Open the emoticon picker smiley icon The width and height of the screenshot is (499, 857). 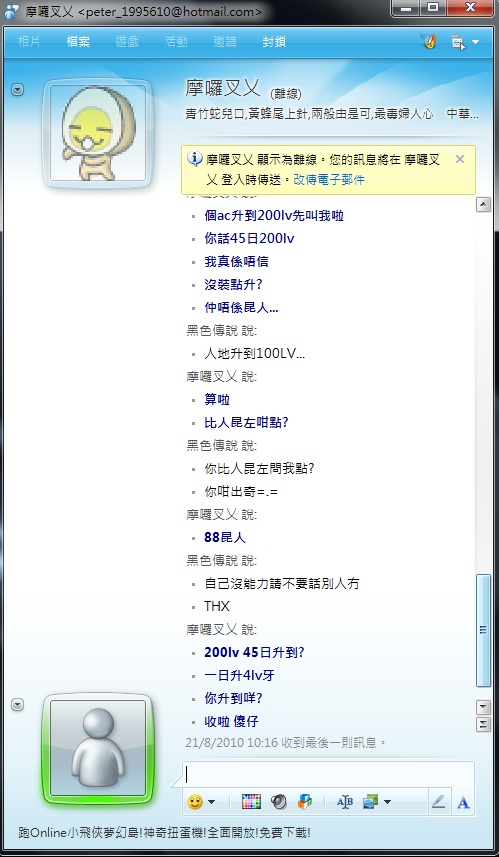click(195, 802)
